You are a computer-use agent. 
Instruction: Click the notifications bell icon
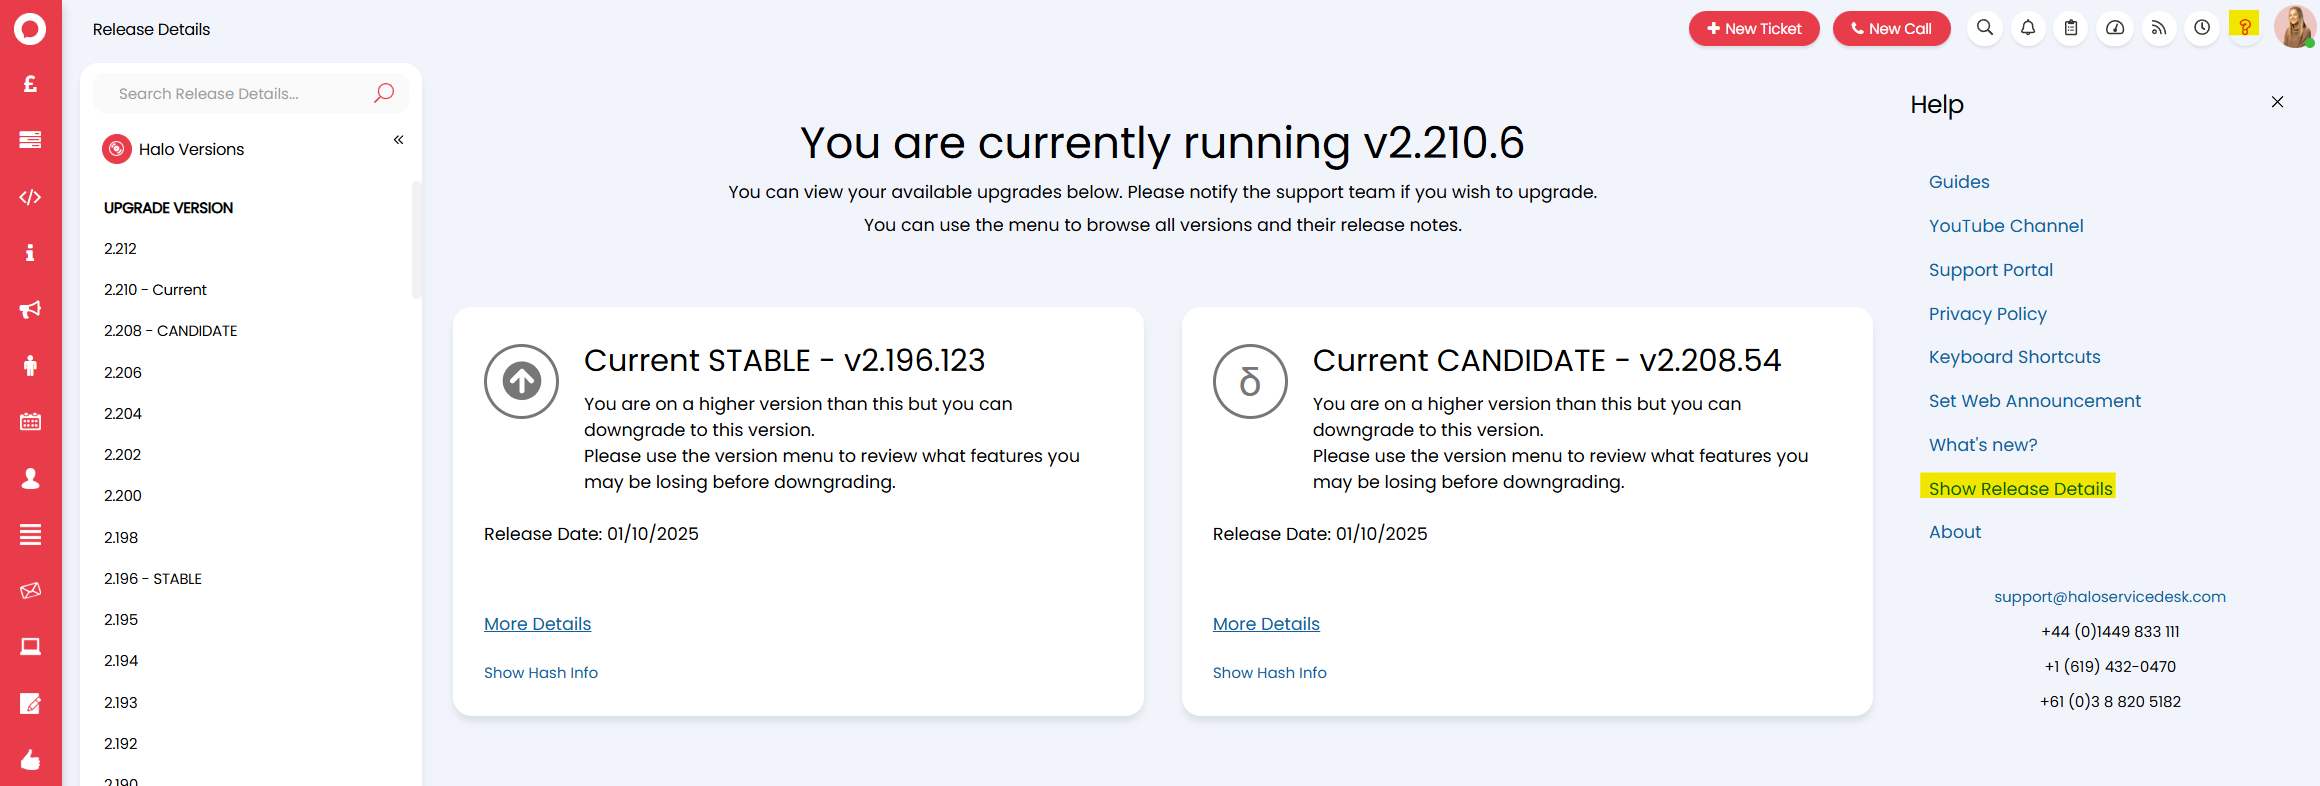click(x=2028, y=28)
